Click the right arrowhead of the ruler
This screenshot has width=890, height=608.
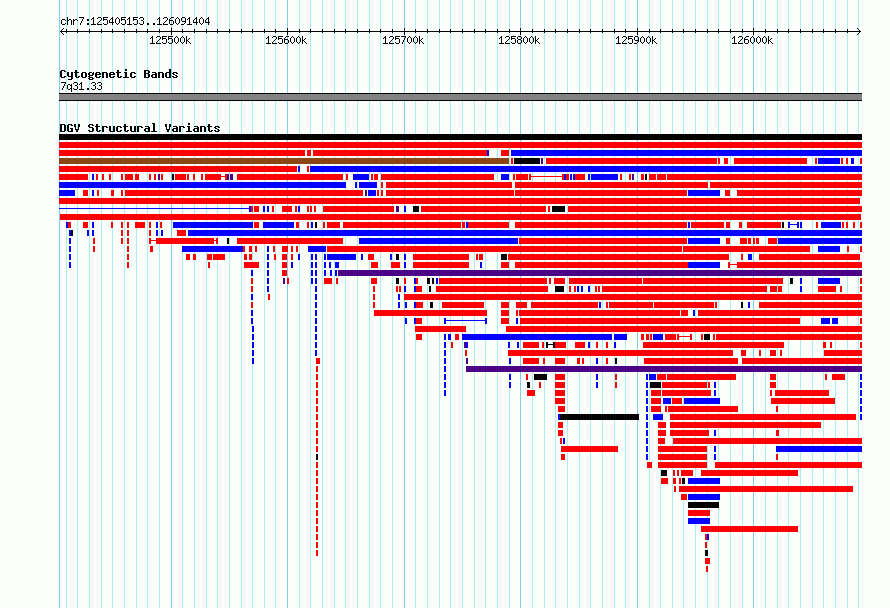pos(859,31)
